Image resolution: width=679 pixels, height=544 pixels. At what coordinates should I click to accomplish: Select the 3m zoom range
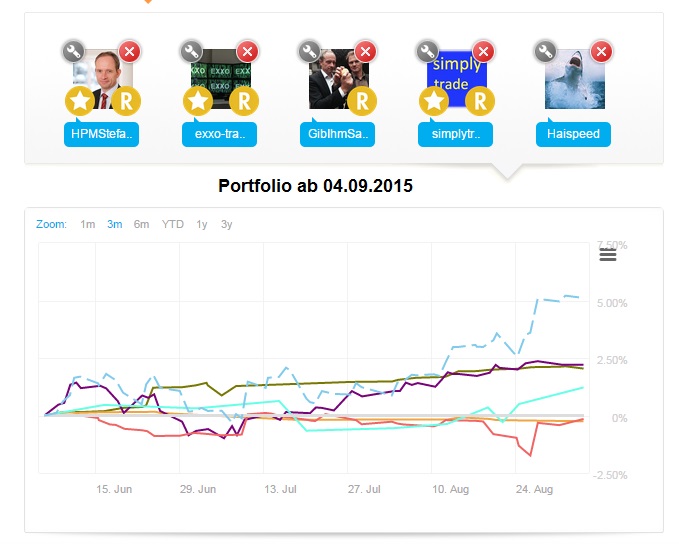[x=115, y=224]
